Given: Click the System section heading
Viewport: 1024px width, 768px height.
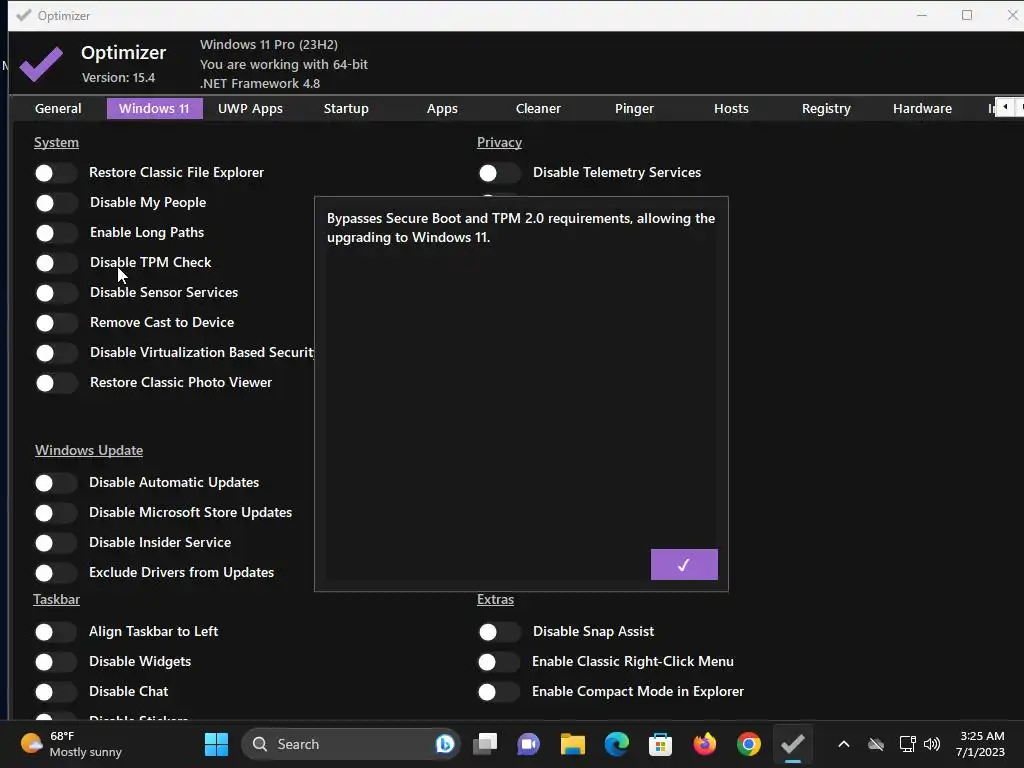Looking at the screenshot, I should click(56, 142).
